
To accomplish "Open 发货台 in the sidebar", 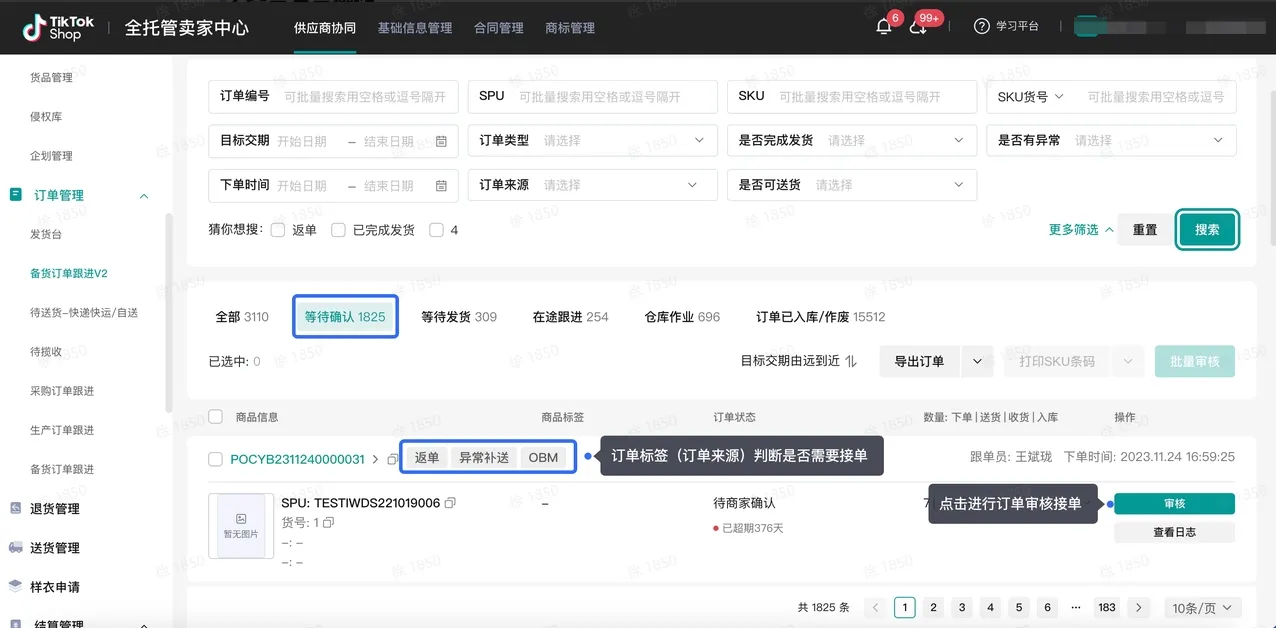I will pos(46,234).
